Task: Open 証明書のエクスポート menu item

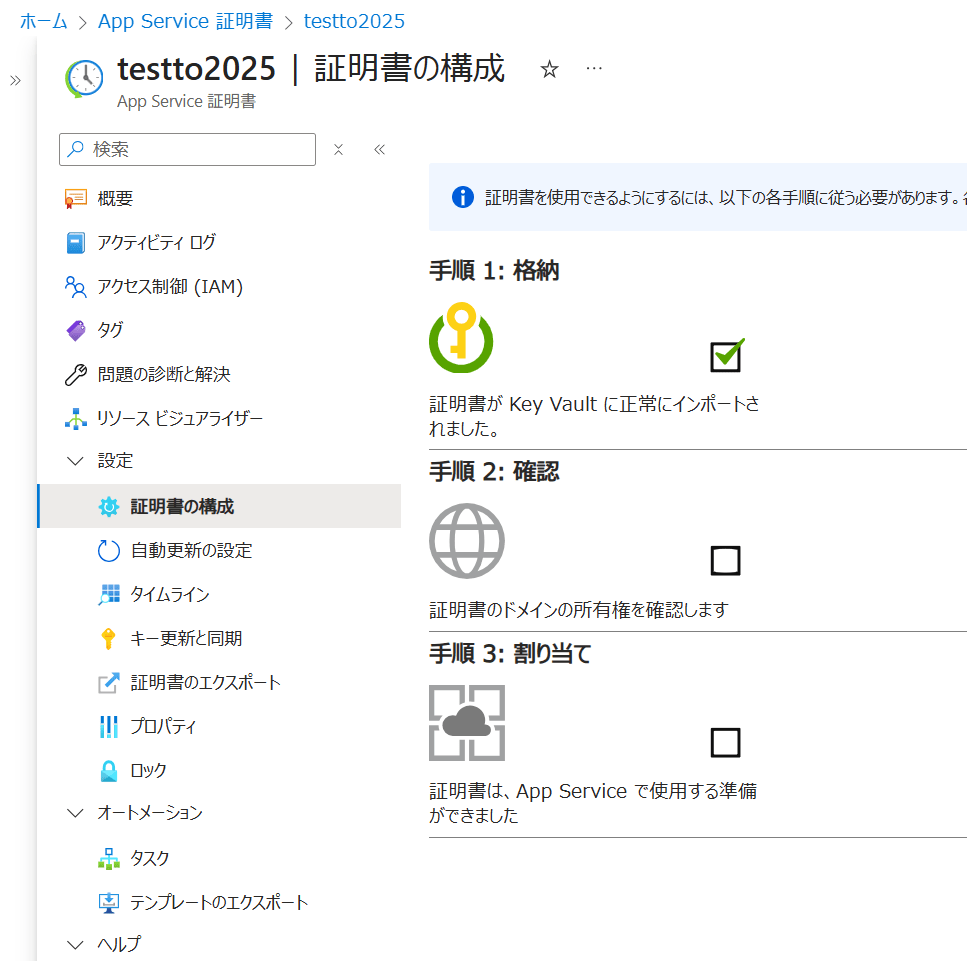Action: (x=205, y=682)
